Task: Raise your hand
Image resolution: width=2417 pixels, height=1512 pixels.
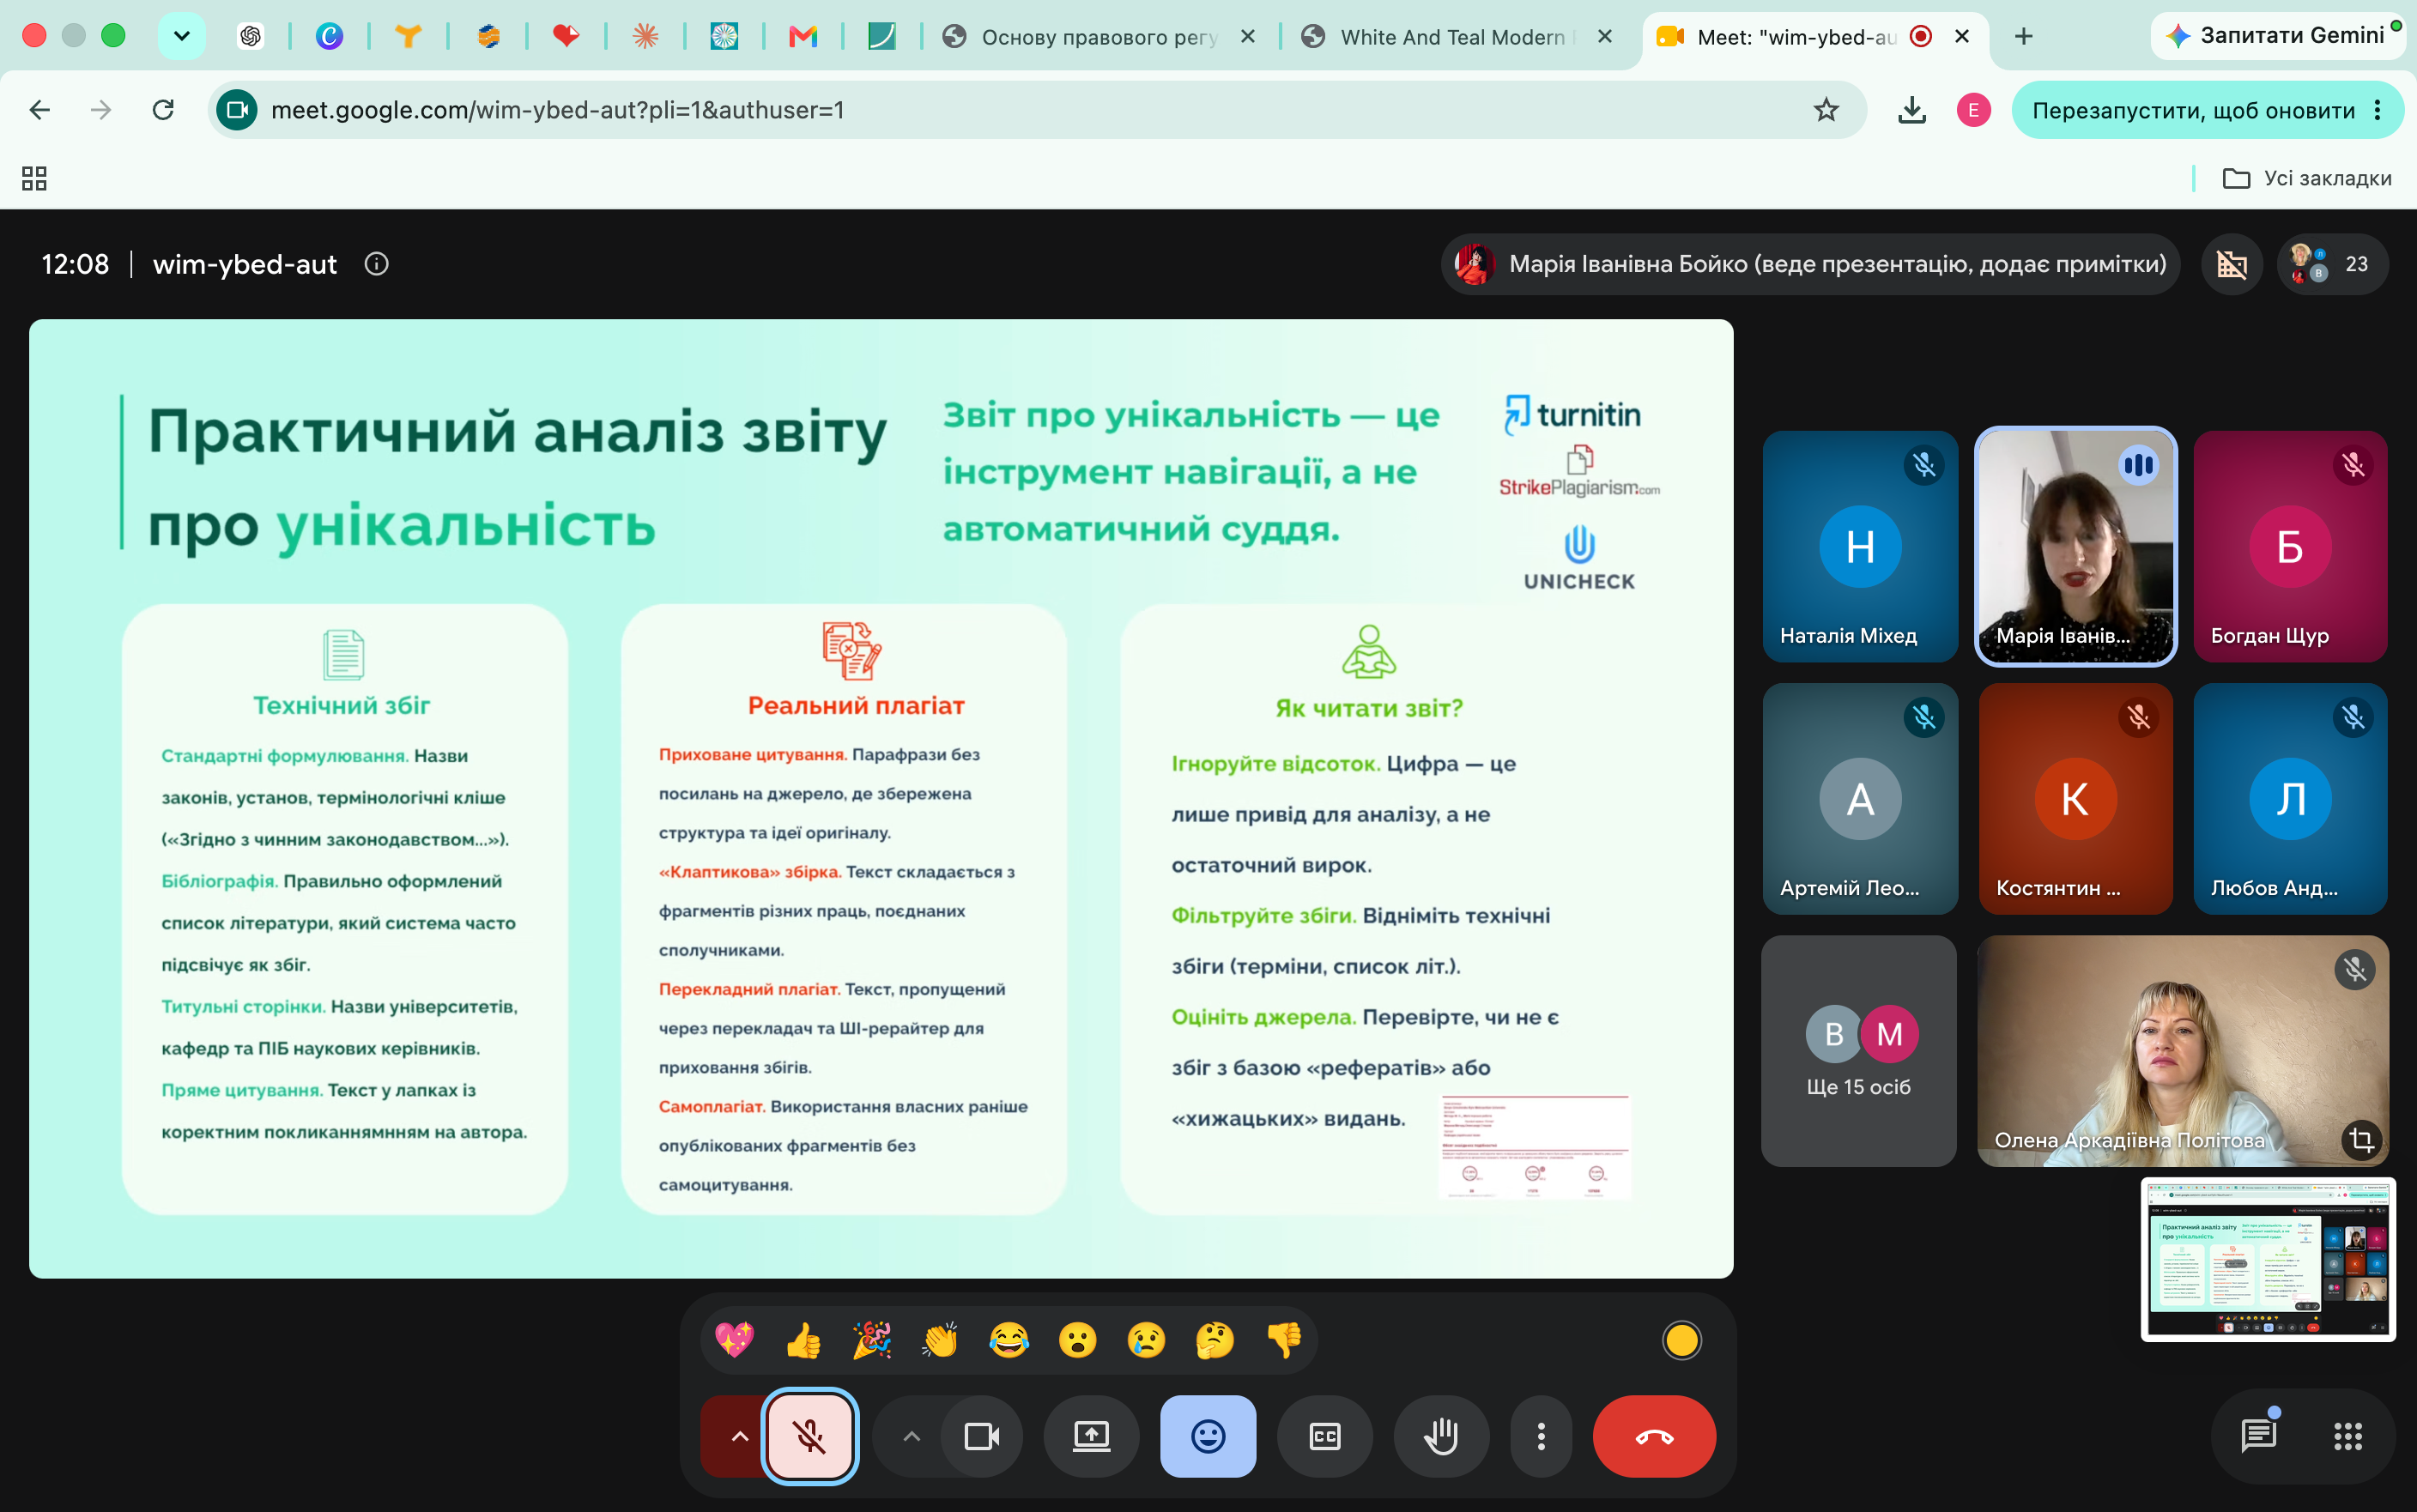Action: pos(1441,1436)
